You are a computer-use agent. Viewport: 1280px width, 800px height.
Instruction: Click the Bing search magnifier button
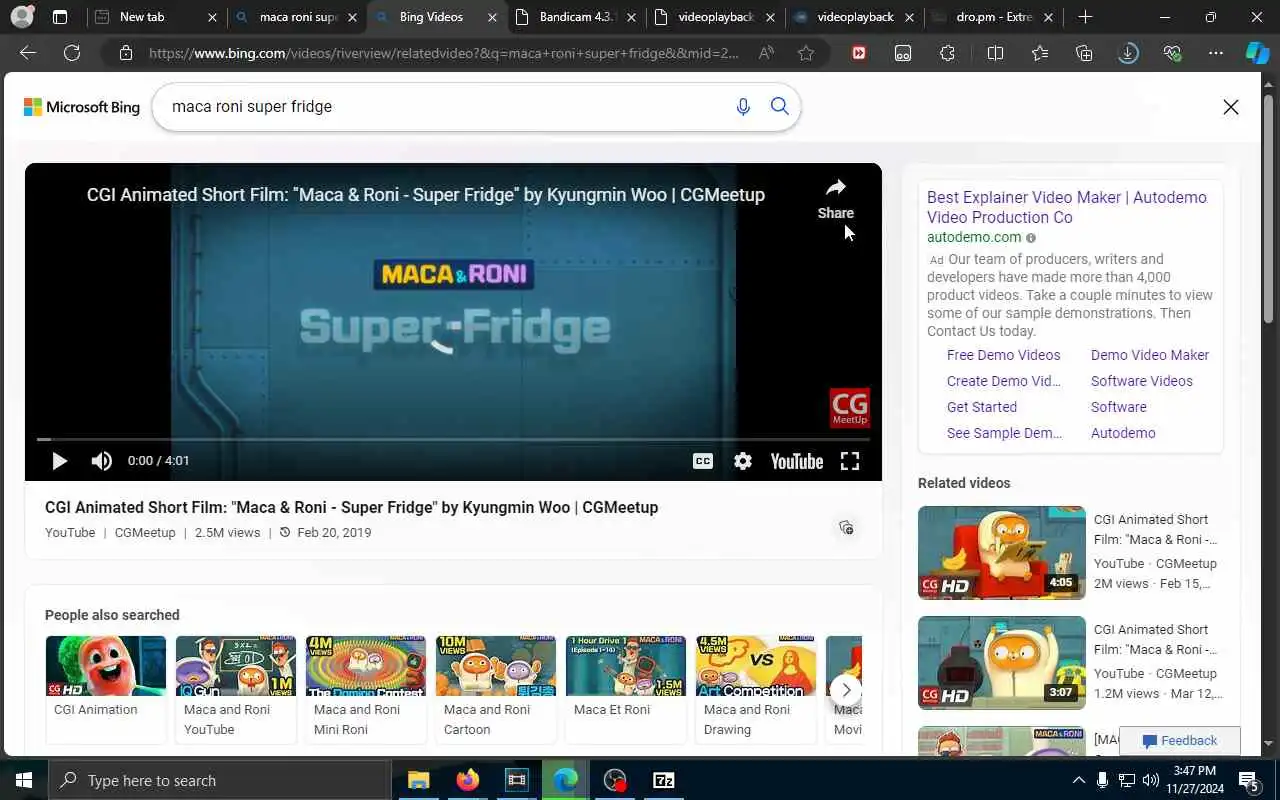780,107
